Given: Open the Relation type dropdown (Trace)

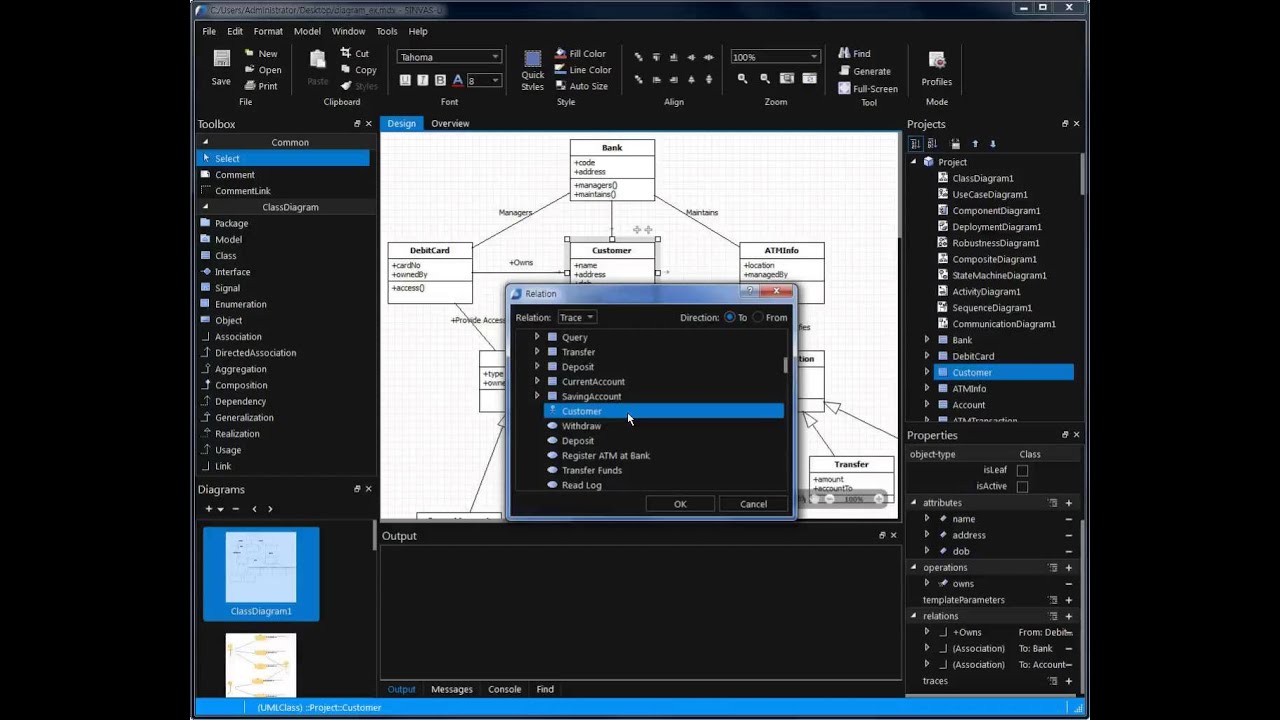Looking at the screenshot, I should coord(577,317).
